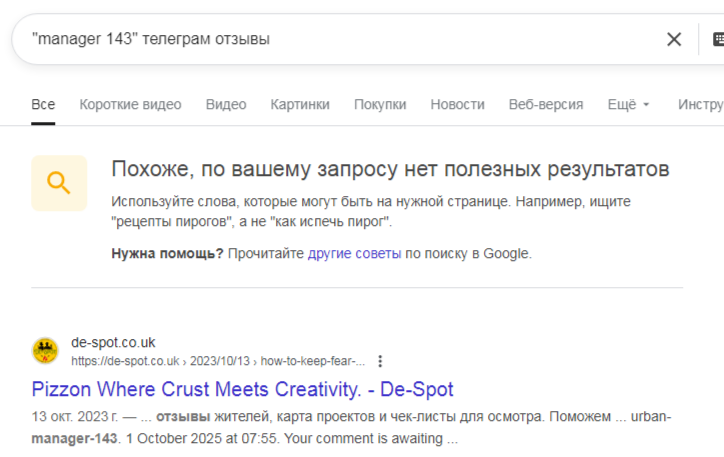
Task: Focus the search field with "manager 143" query
Action: pyautogui.click(x=342, y=39)
